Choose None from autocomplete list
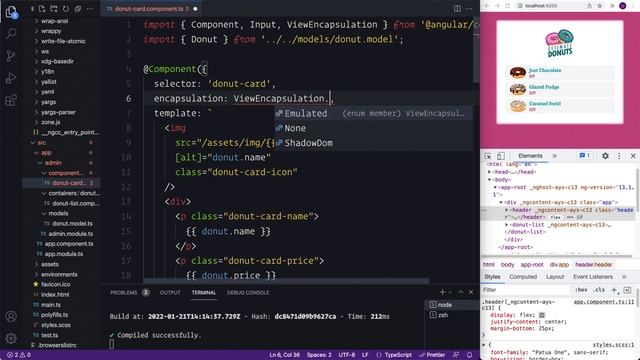 coord(373,128)
